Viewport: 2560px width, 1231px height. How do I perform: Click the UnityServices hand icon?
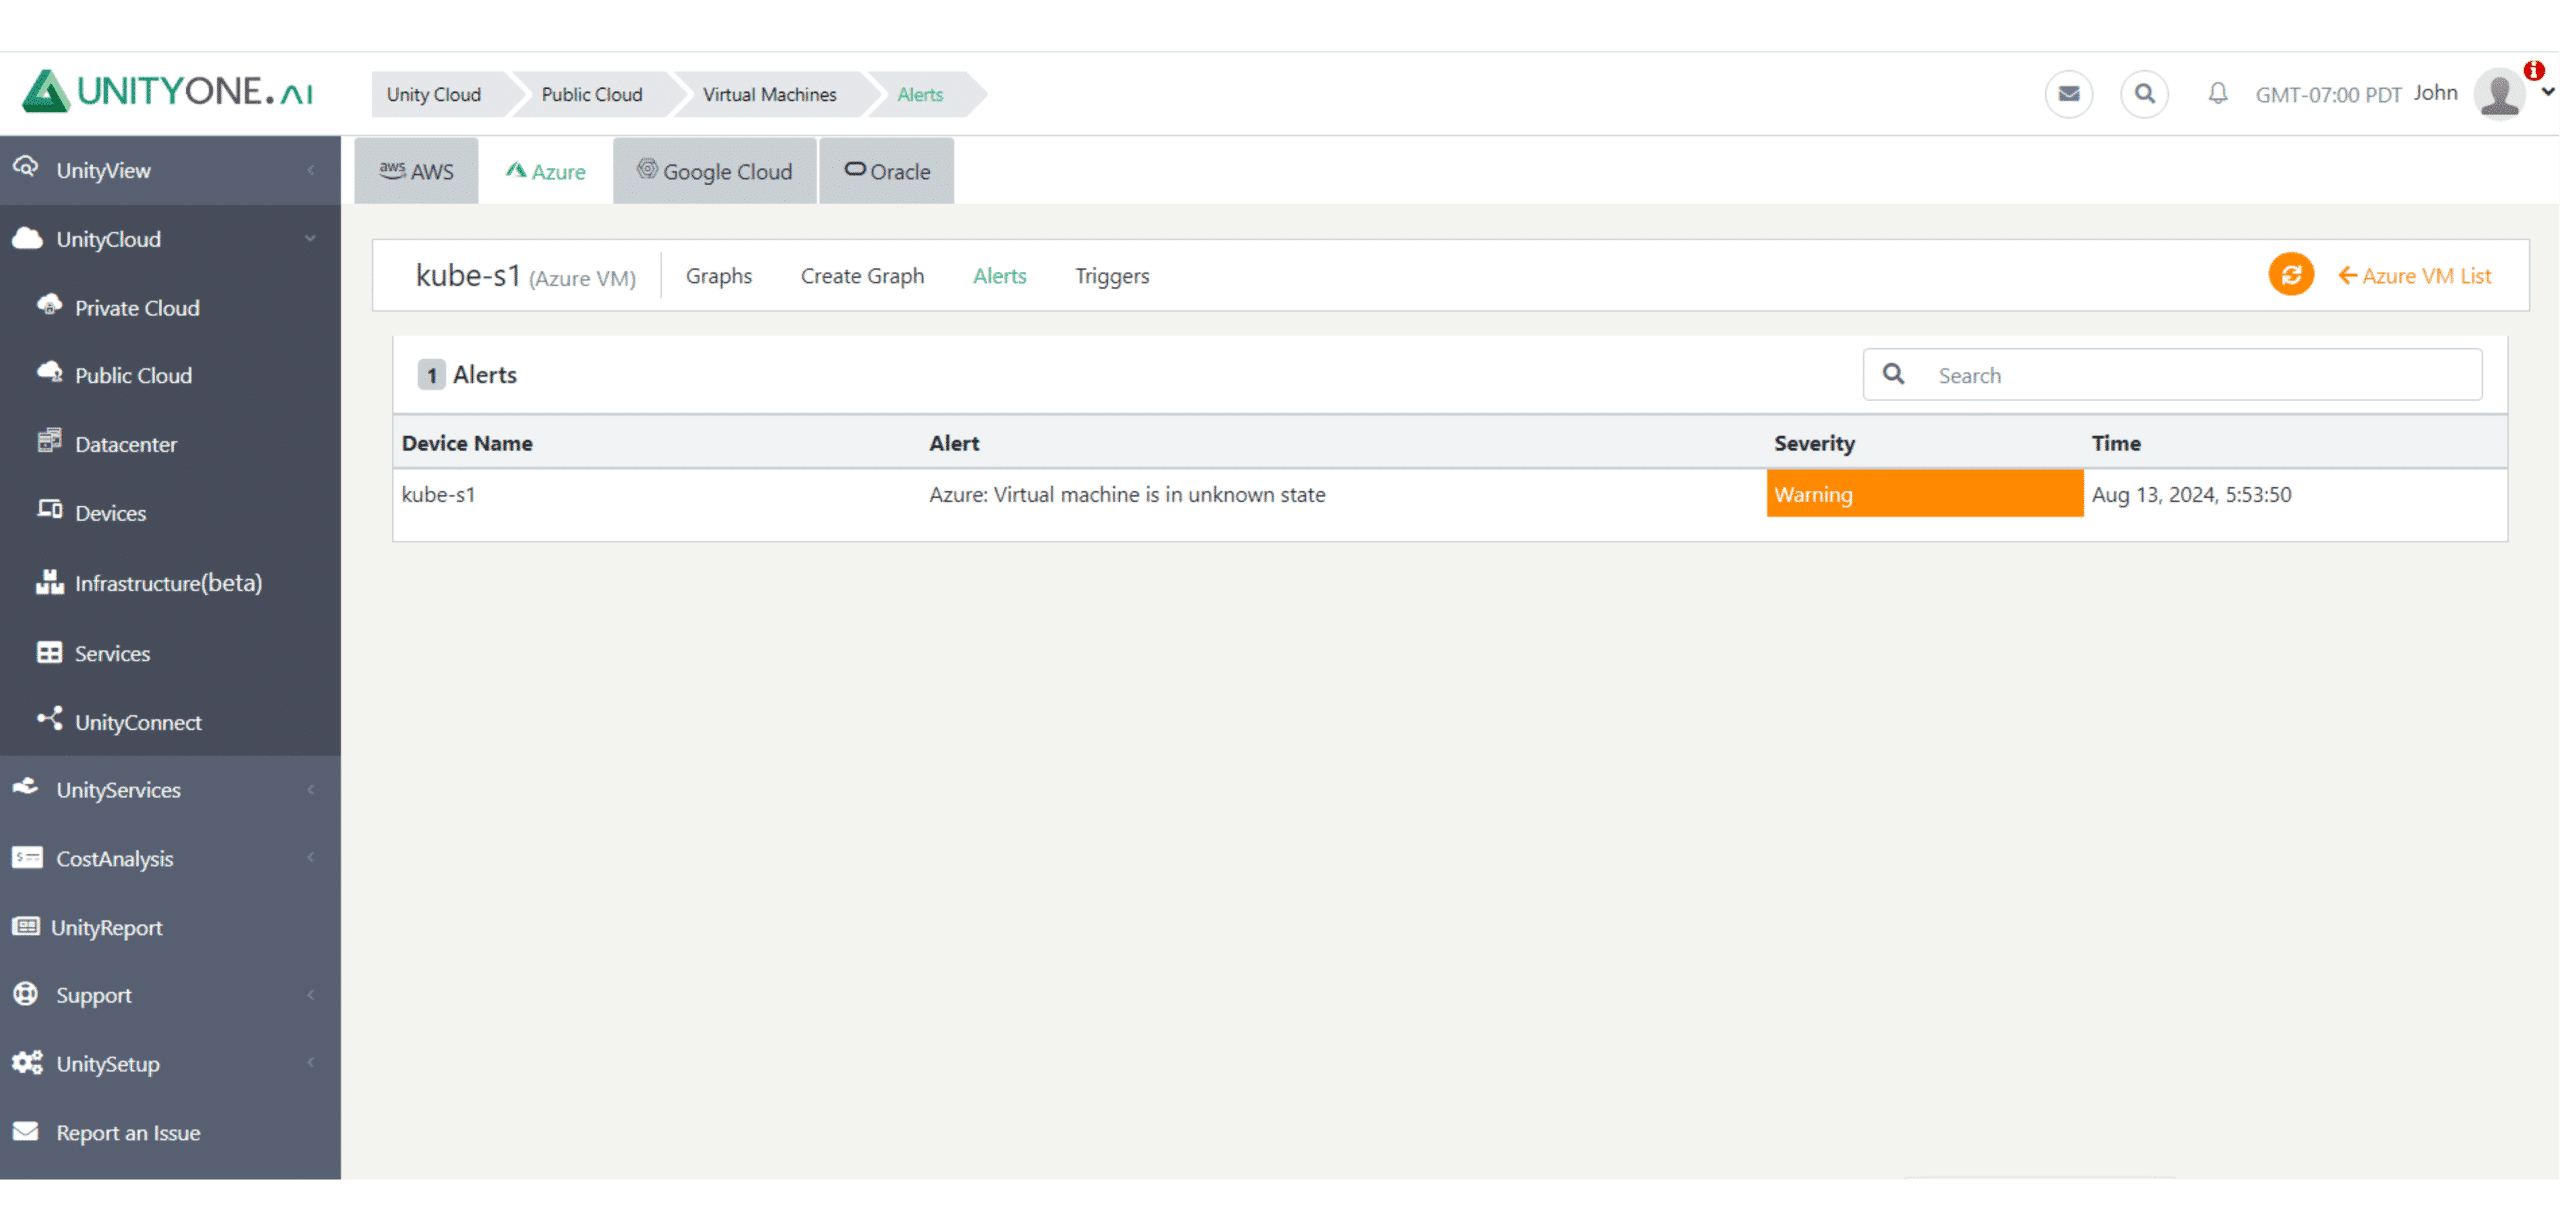26,787
